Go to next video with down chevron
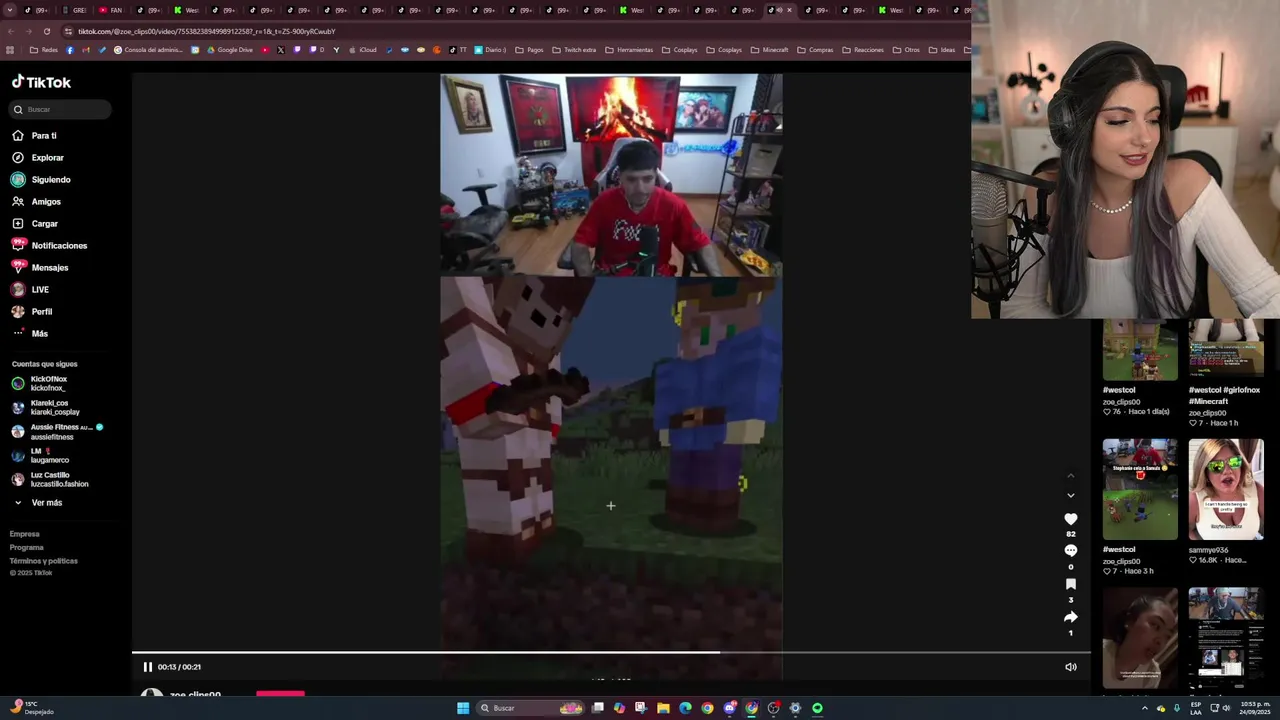The image size is (1280, 720). coord(1070,495)
